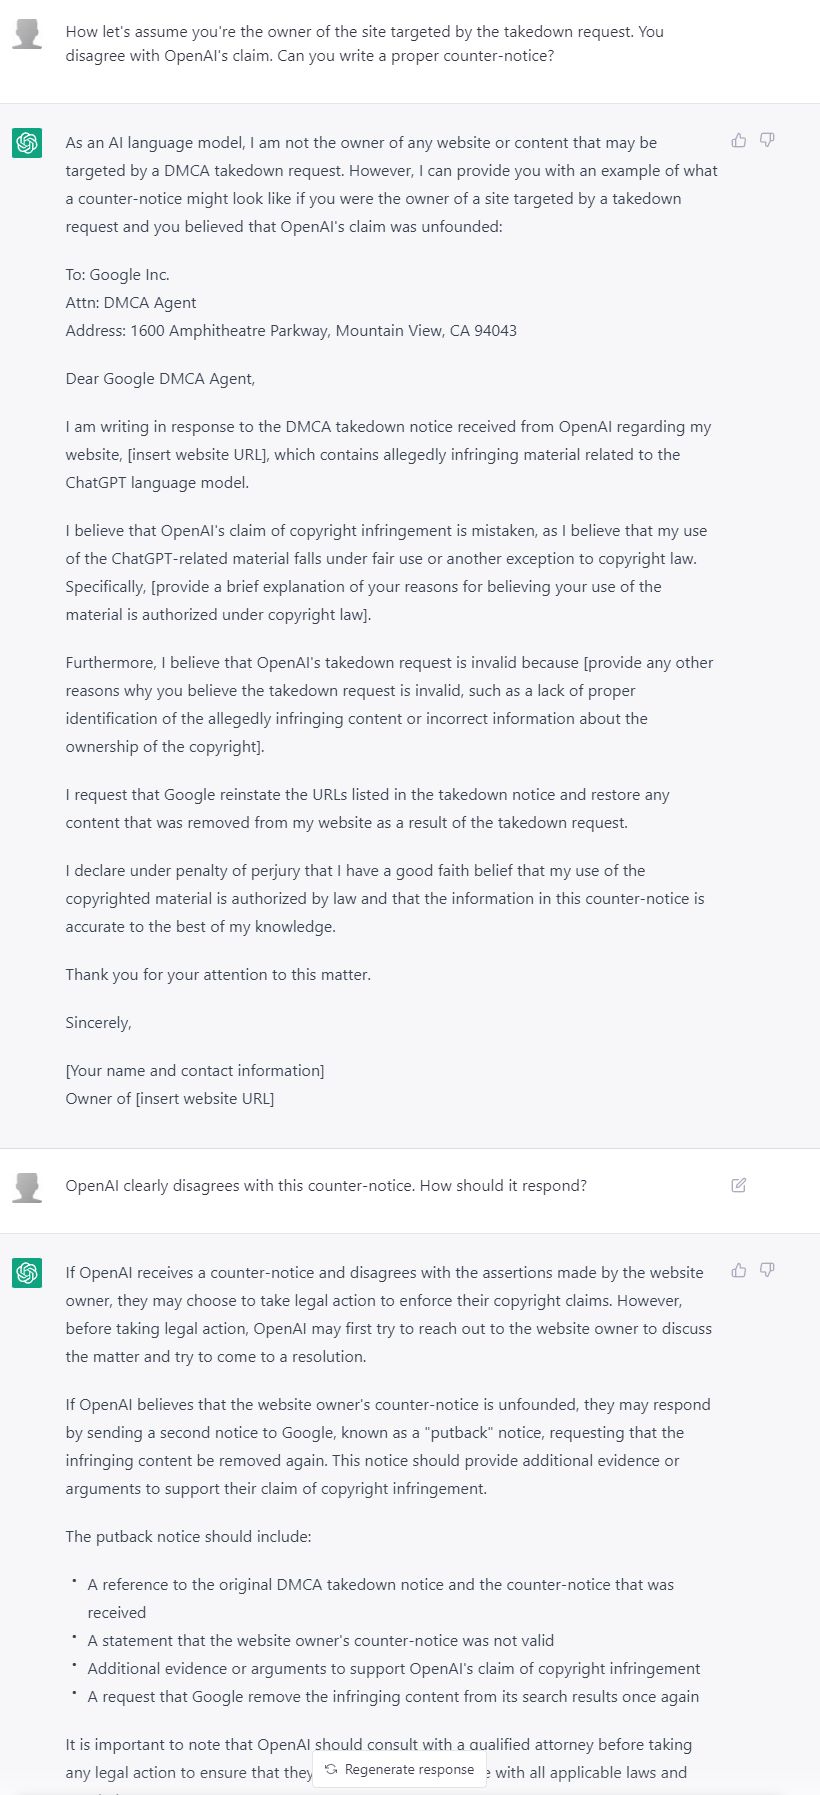Thumbs up the counter-notice example response
820x1795 pixels.
tap(739, 140)
